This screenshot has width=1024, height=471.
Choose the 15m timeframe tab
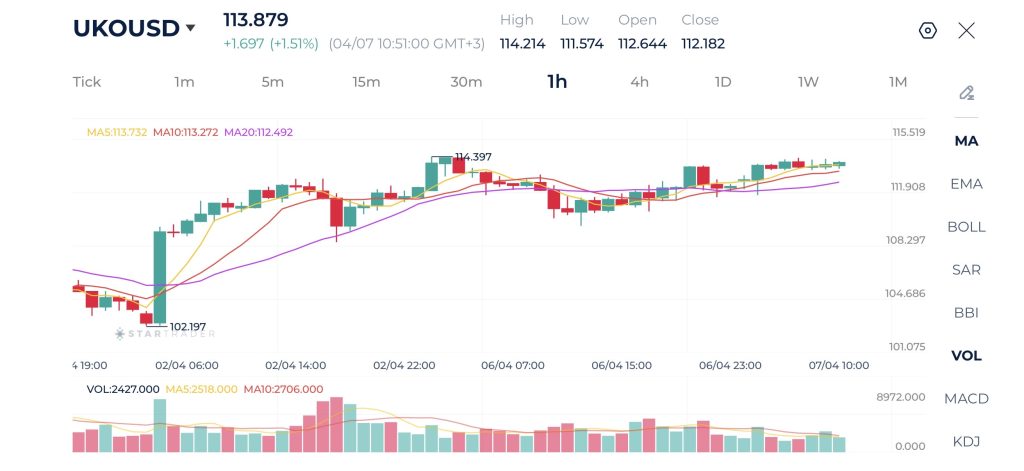click(366, 82)
